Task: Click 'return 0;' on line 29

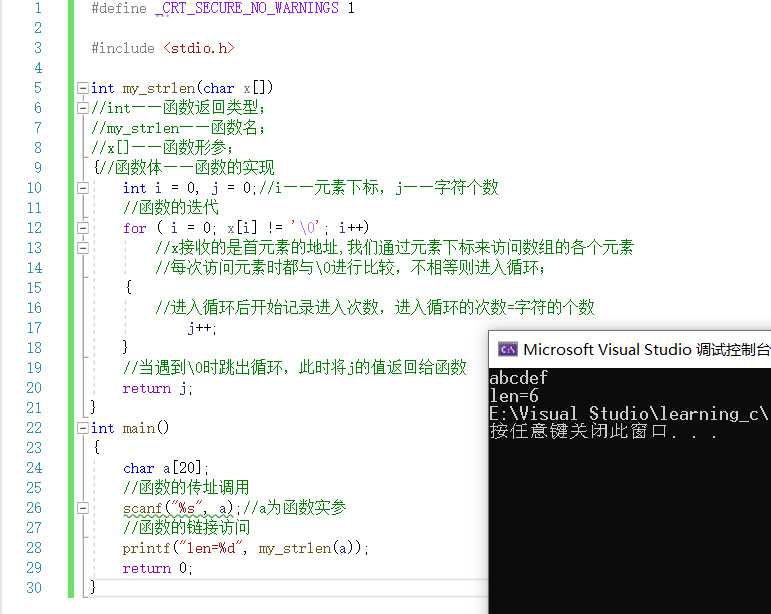Action: 157,568
